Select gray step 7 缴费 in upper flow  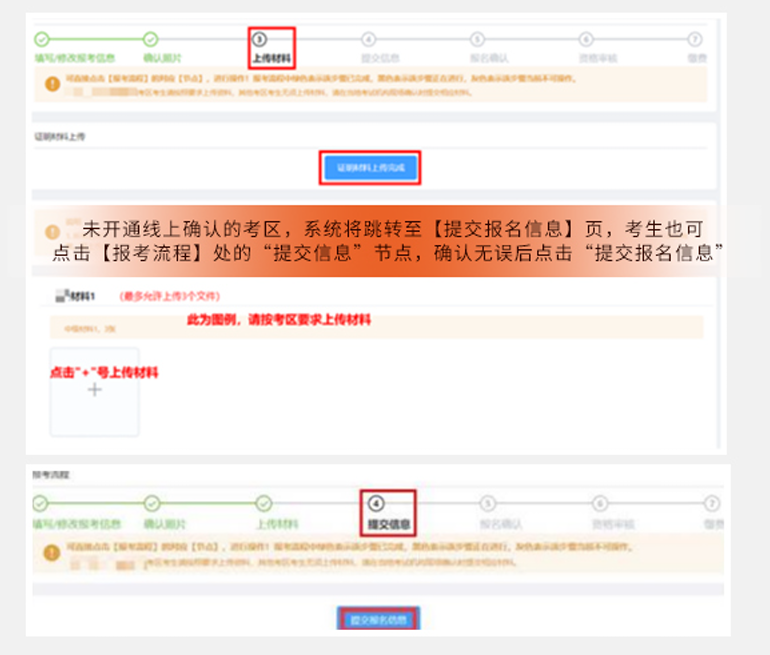coord(695,40)
